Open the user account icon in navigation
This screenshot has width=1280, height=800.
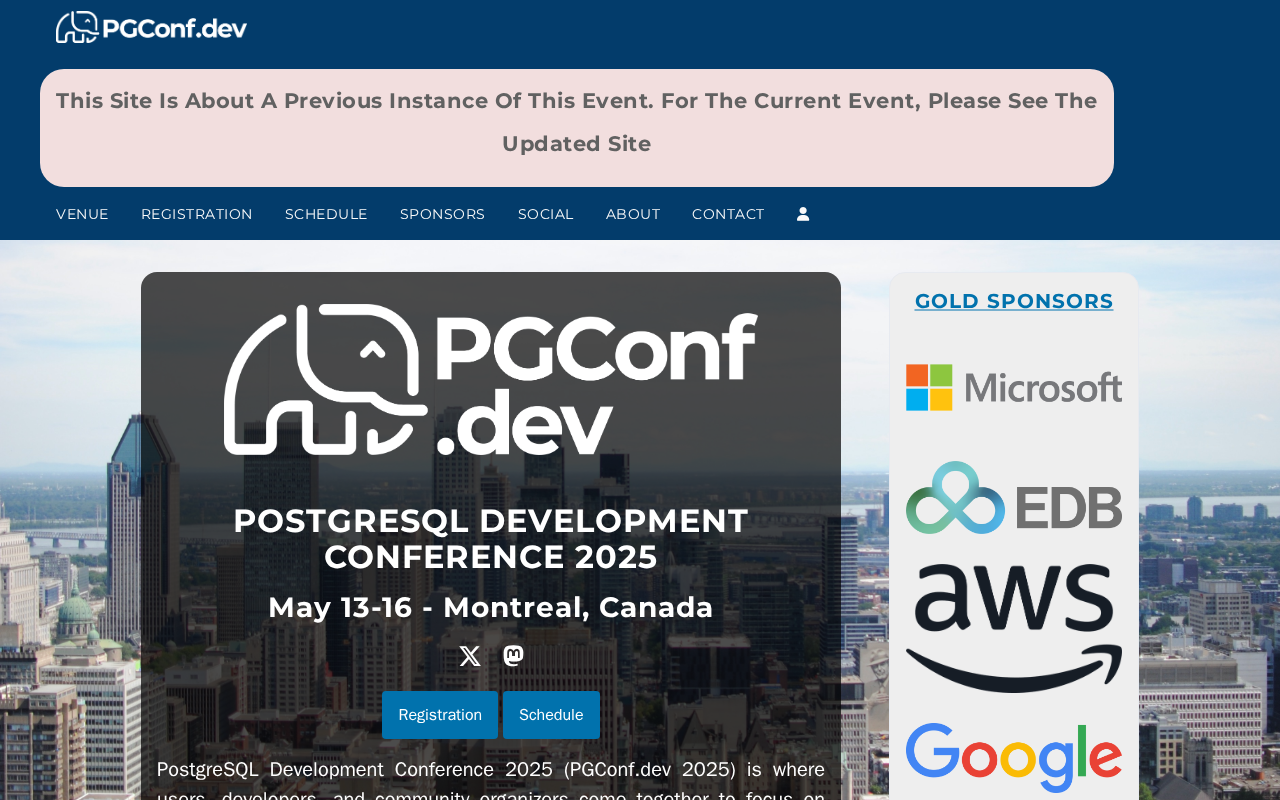803,214
